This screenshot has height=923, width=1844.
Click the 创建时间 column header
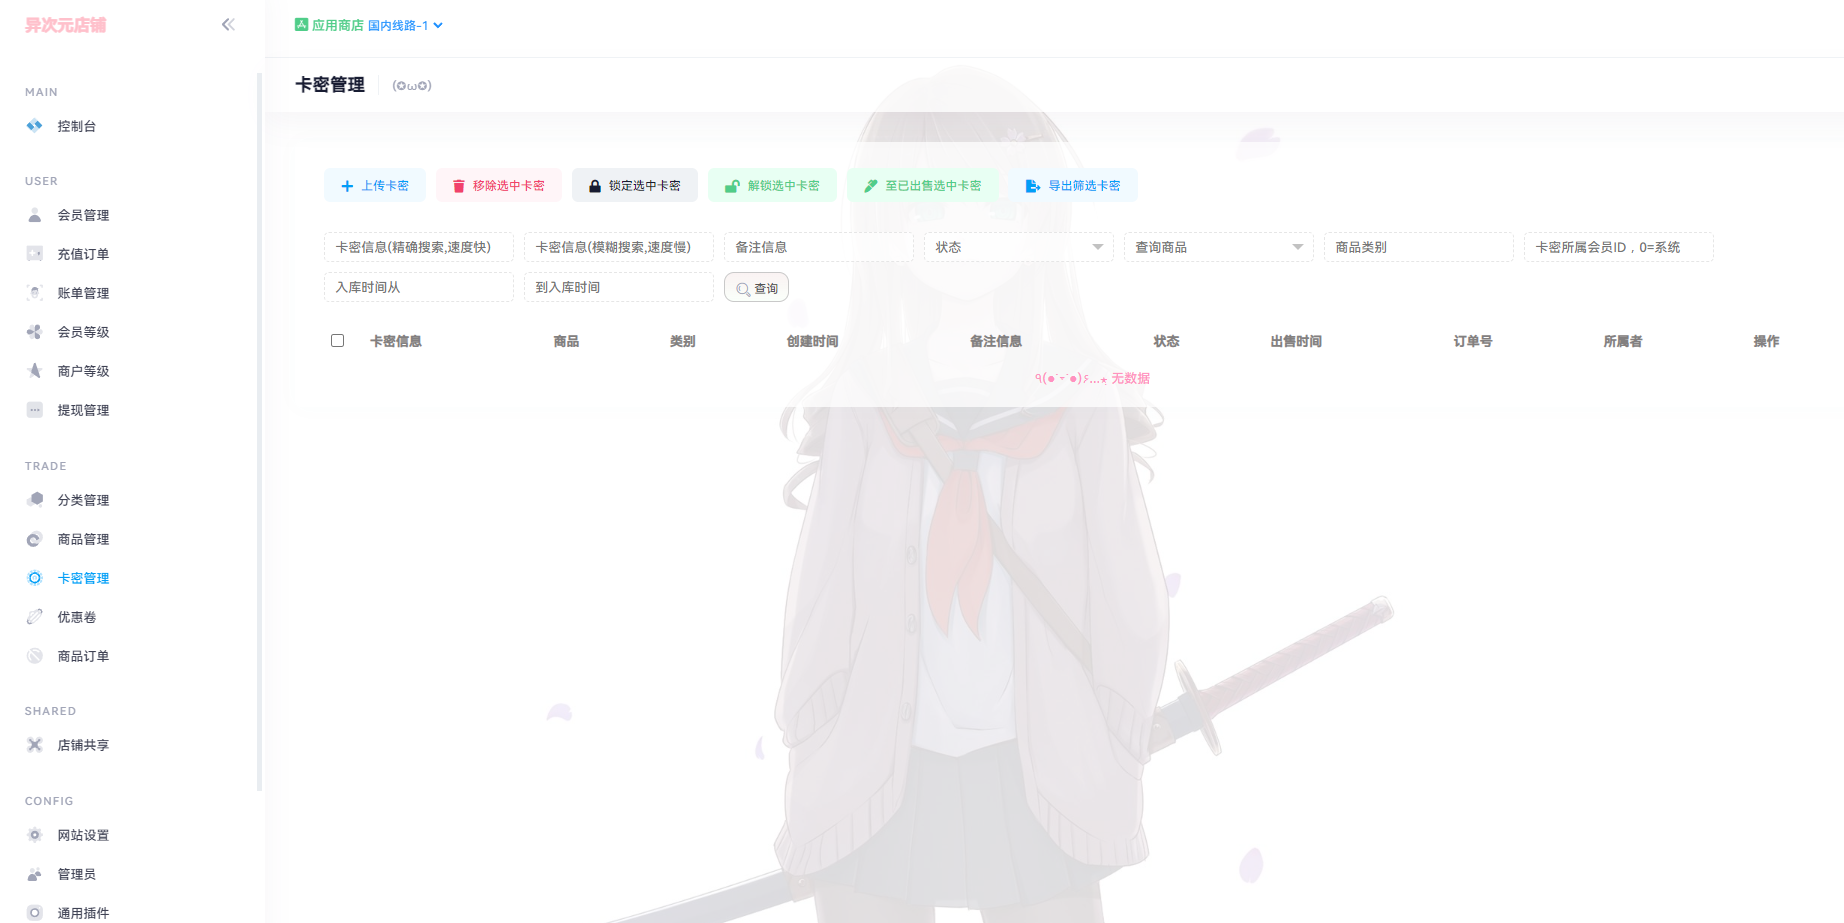[812, 341]
